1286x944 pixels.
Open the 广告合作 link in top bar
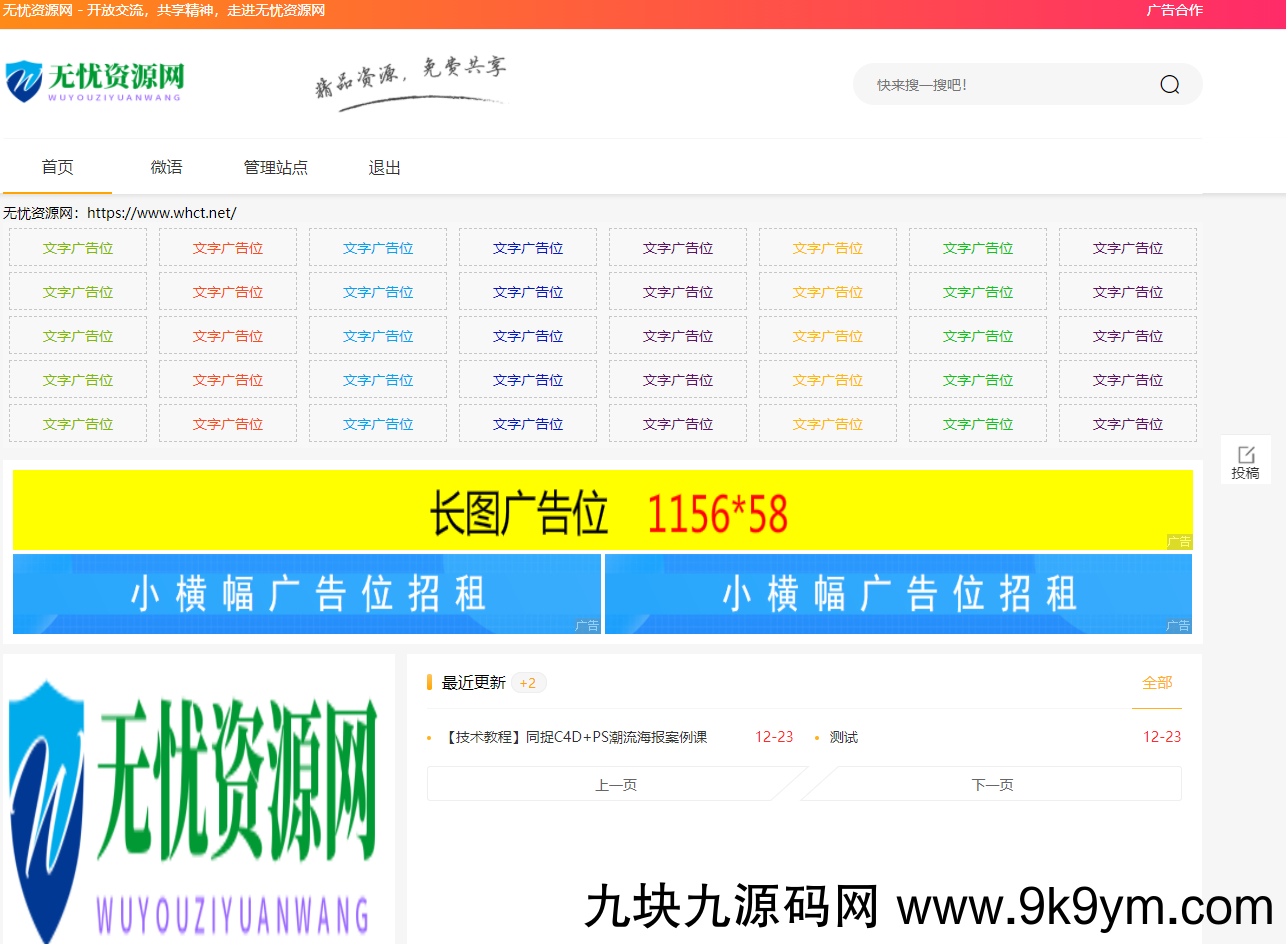(1175, 12)
